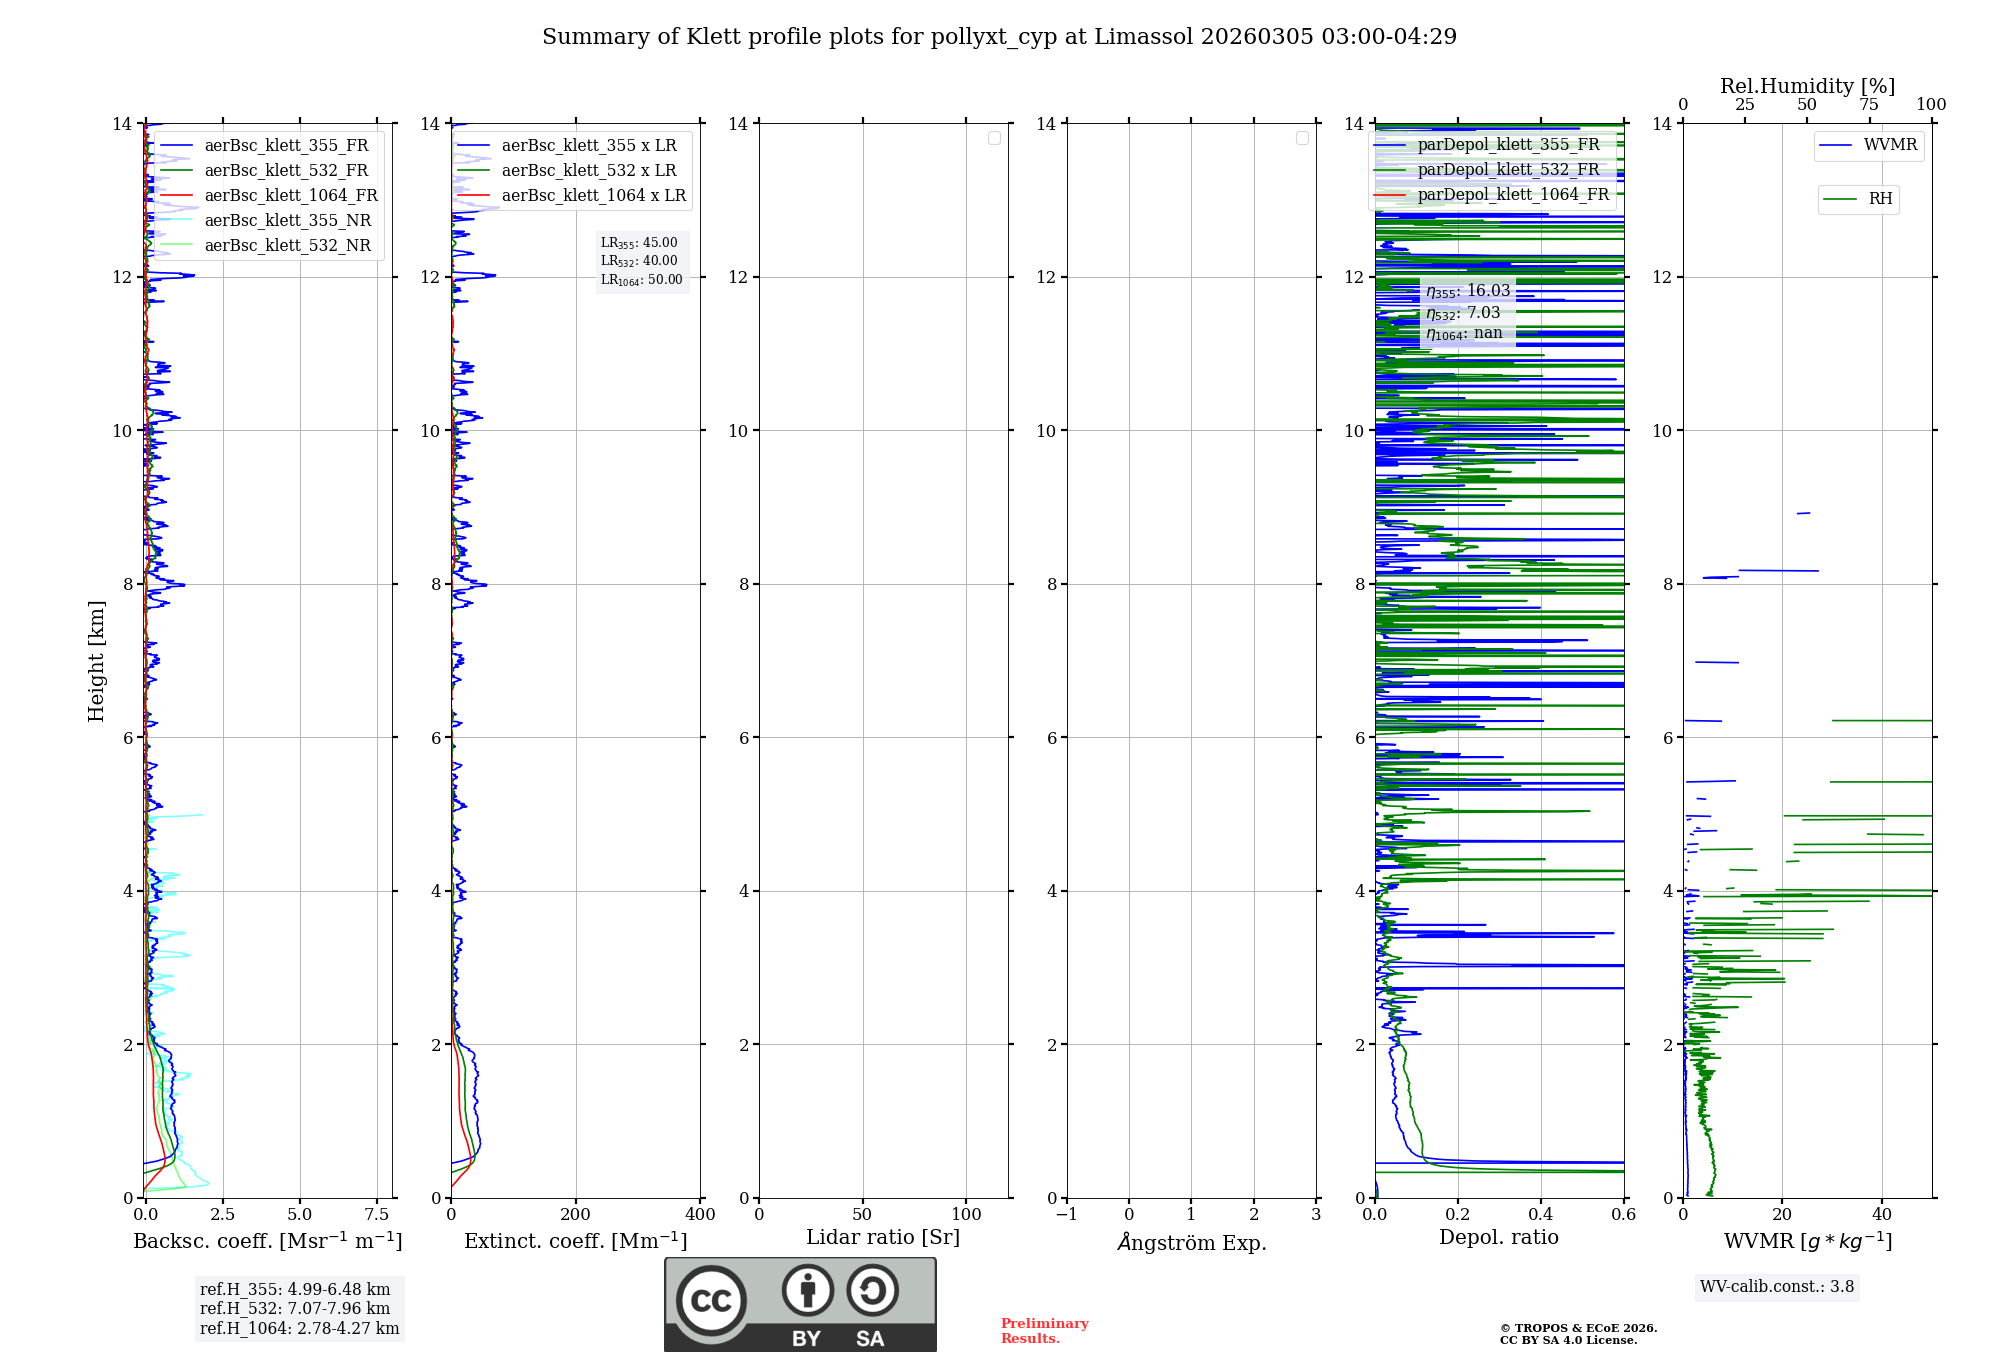Click the lidar ratio values text box
Viewport: 2000px width, 1360px height.
[641, 261]
